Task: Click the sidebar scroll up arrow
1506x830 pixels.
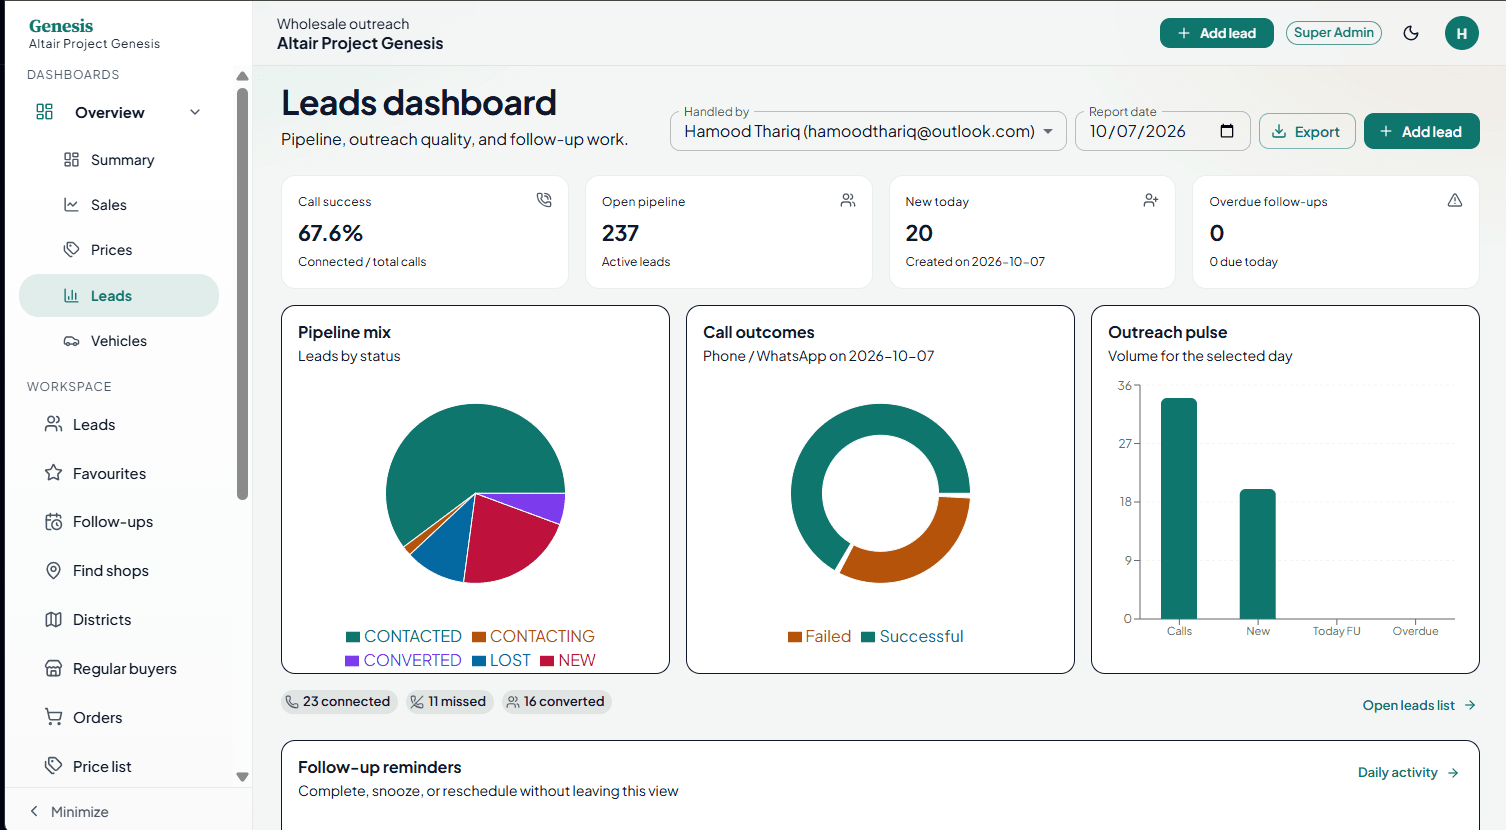Action: [242, 76]
